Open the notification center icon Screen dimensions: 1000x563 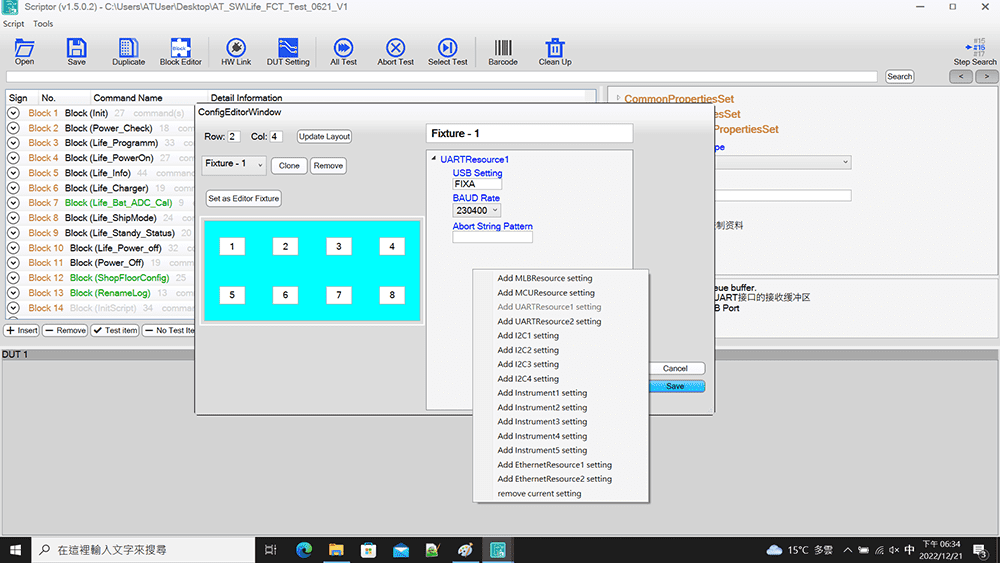[980, 550]
